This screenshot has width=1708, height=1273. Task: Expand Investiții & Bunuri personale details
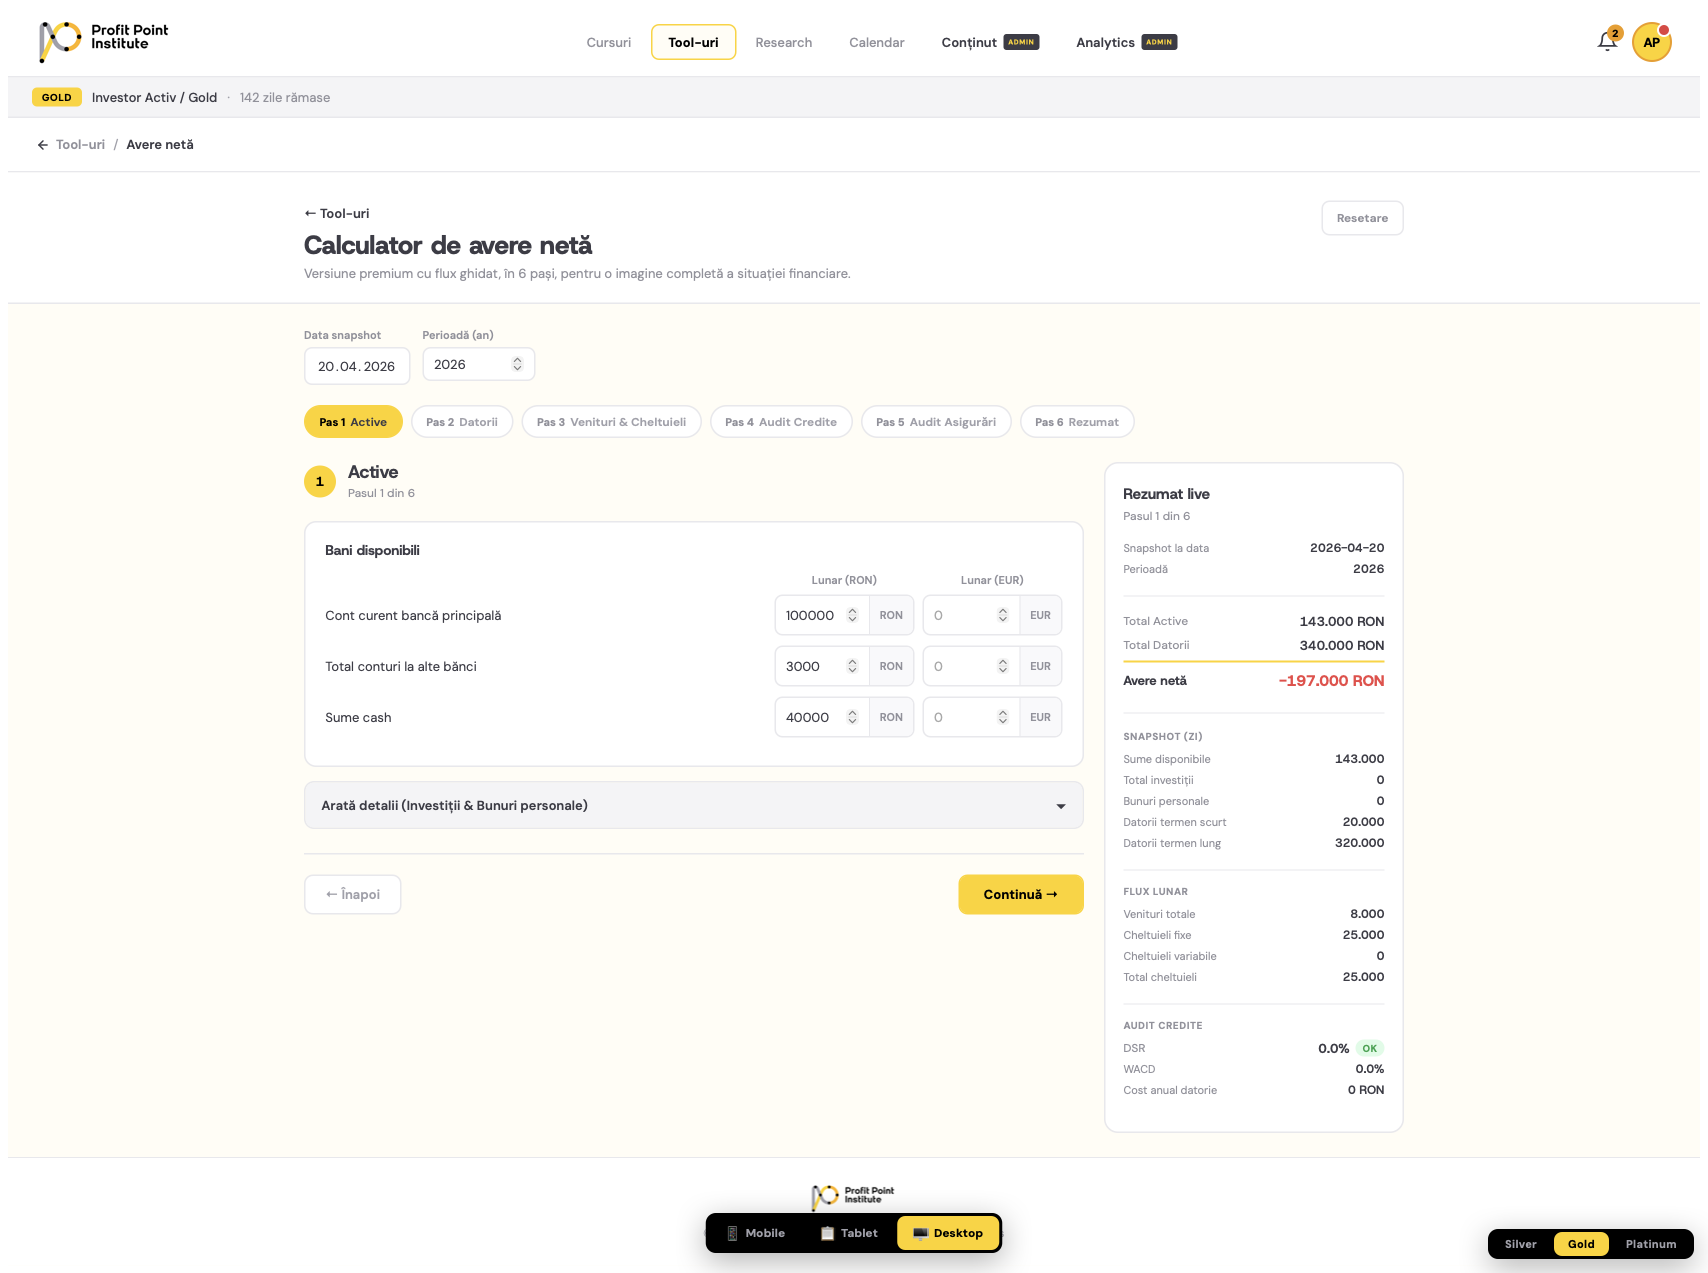click(x=694, y=805)
